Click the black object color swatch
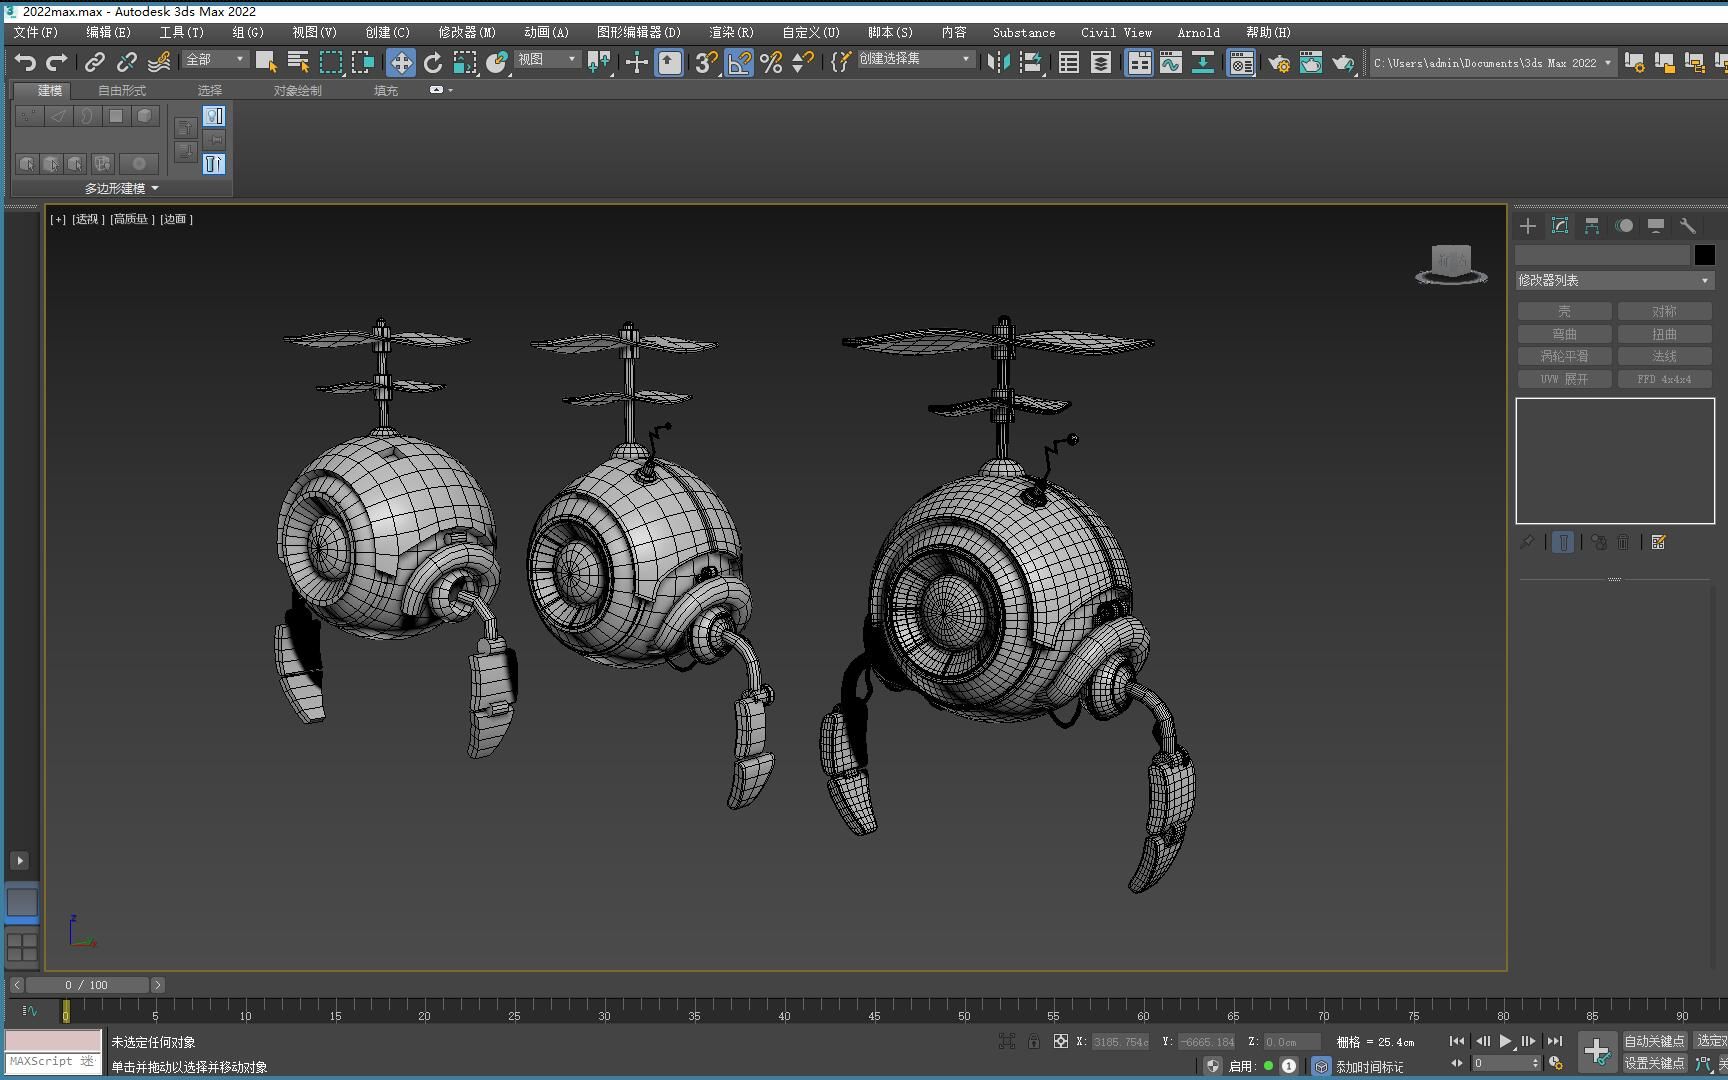The width and height of the screenshot is (1728, 1080). [1704, 255]
